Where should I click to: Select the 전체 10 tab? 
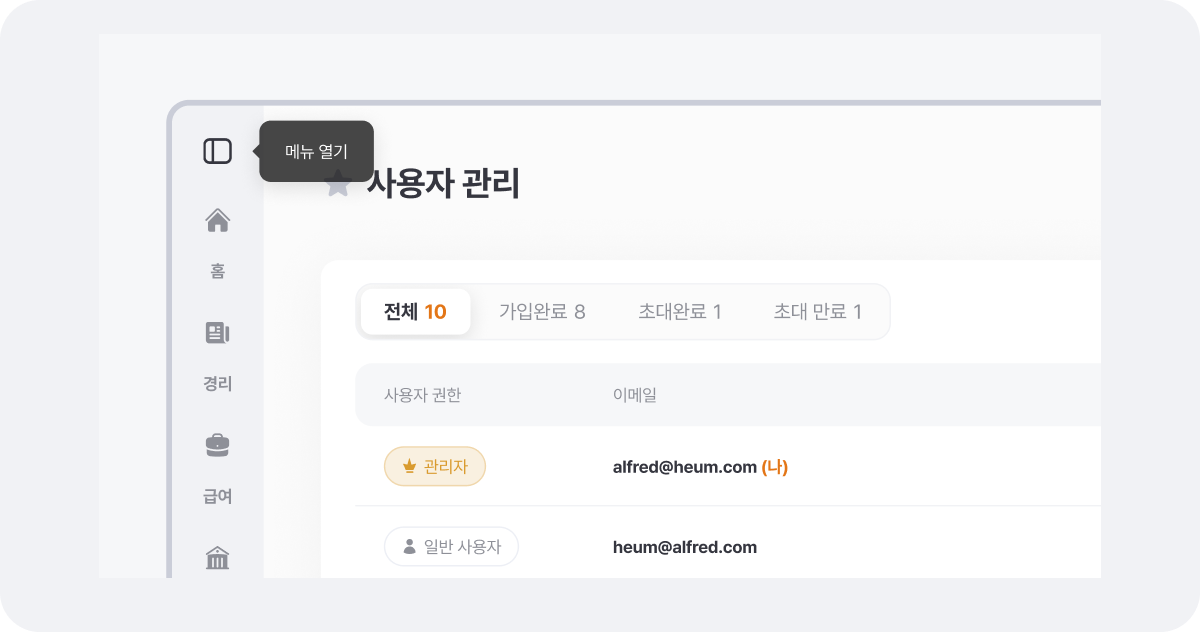coord(415,312)
